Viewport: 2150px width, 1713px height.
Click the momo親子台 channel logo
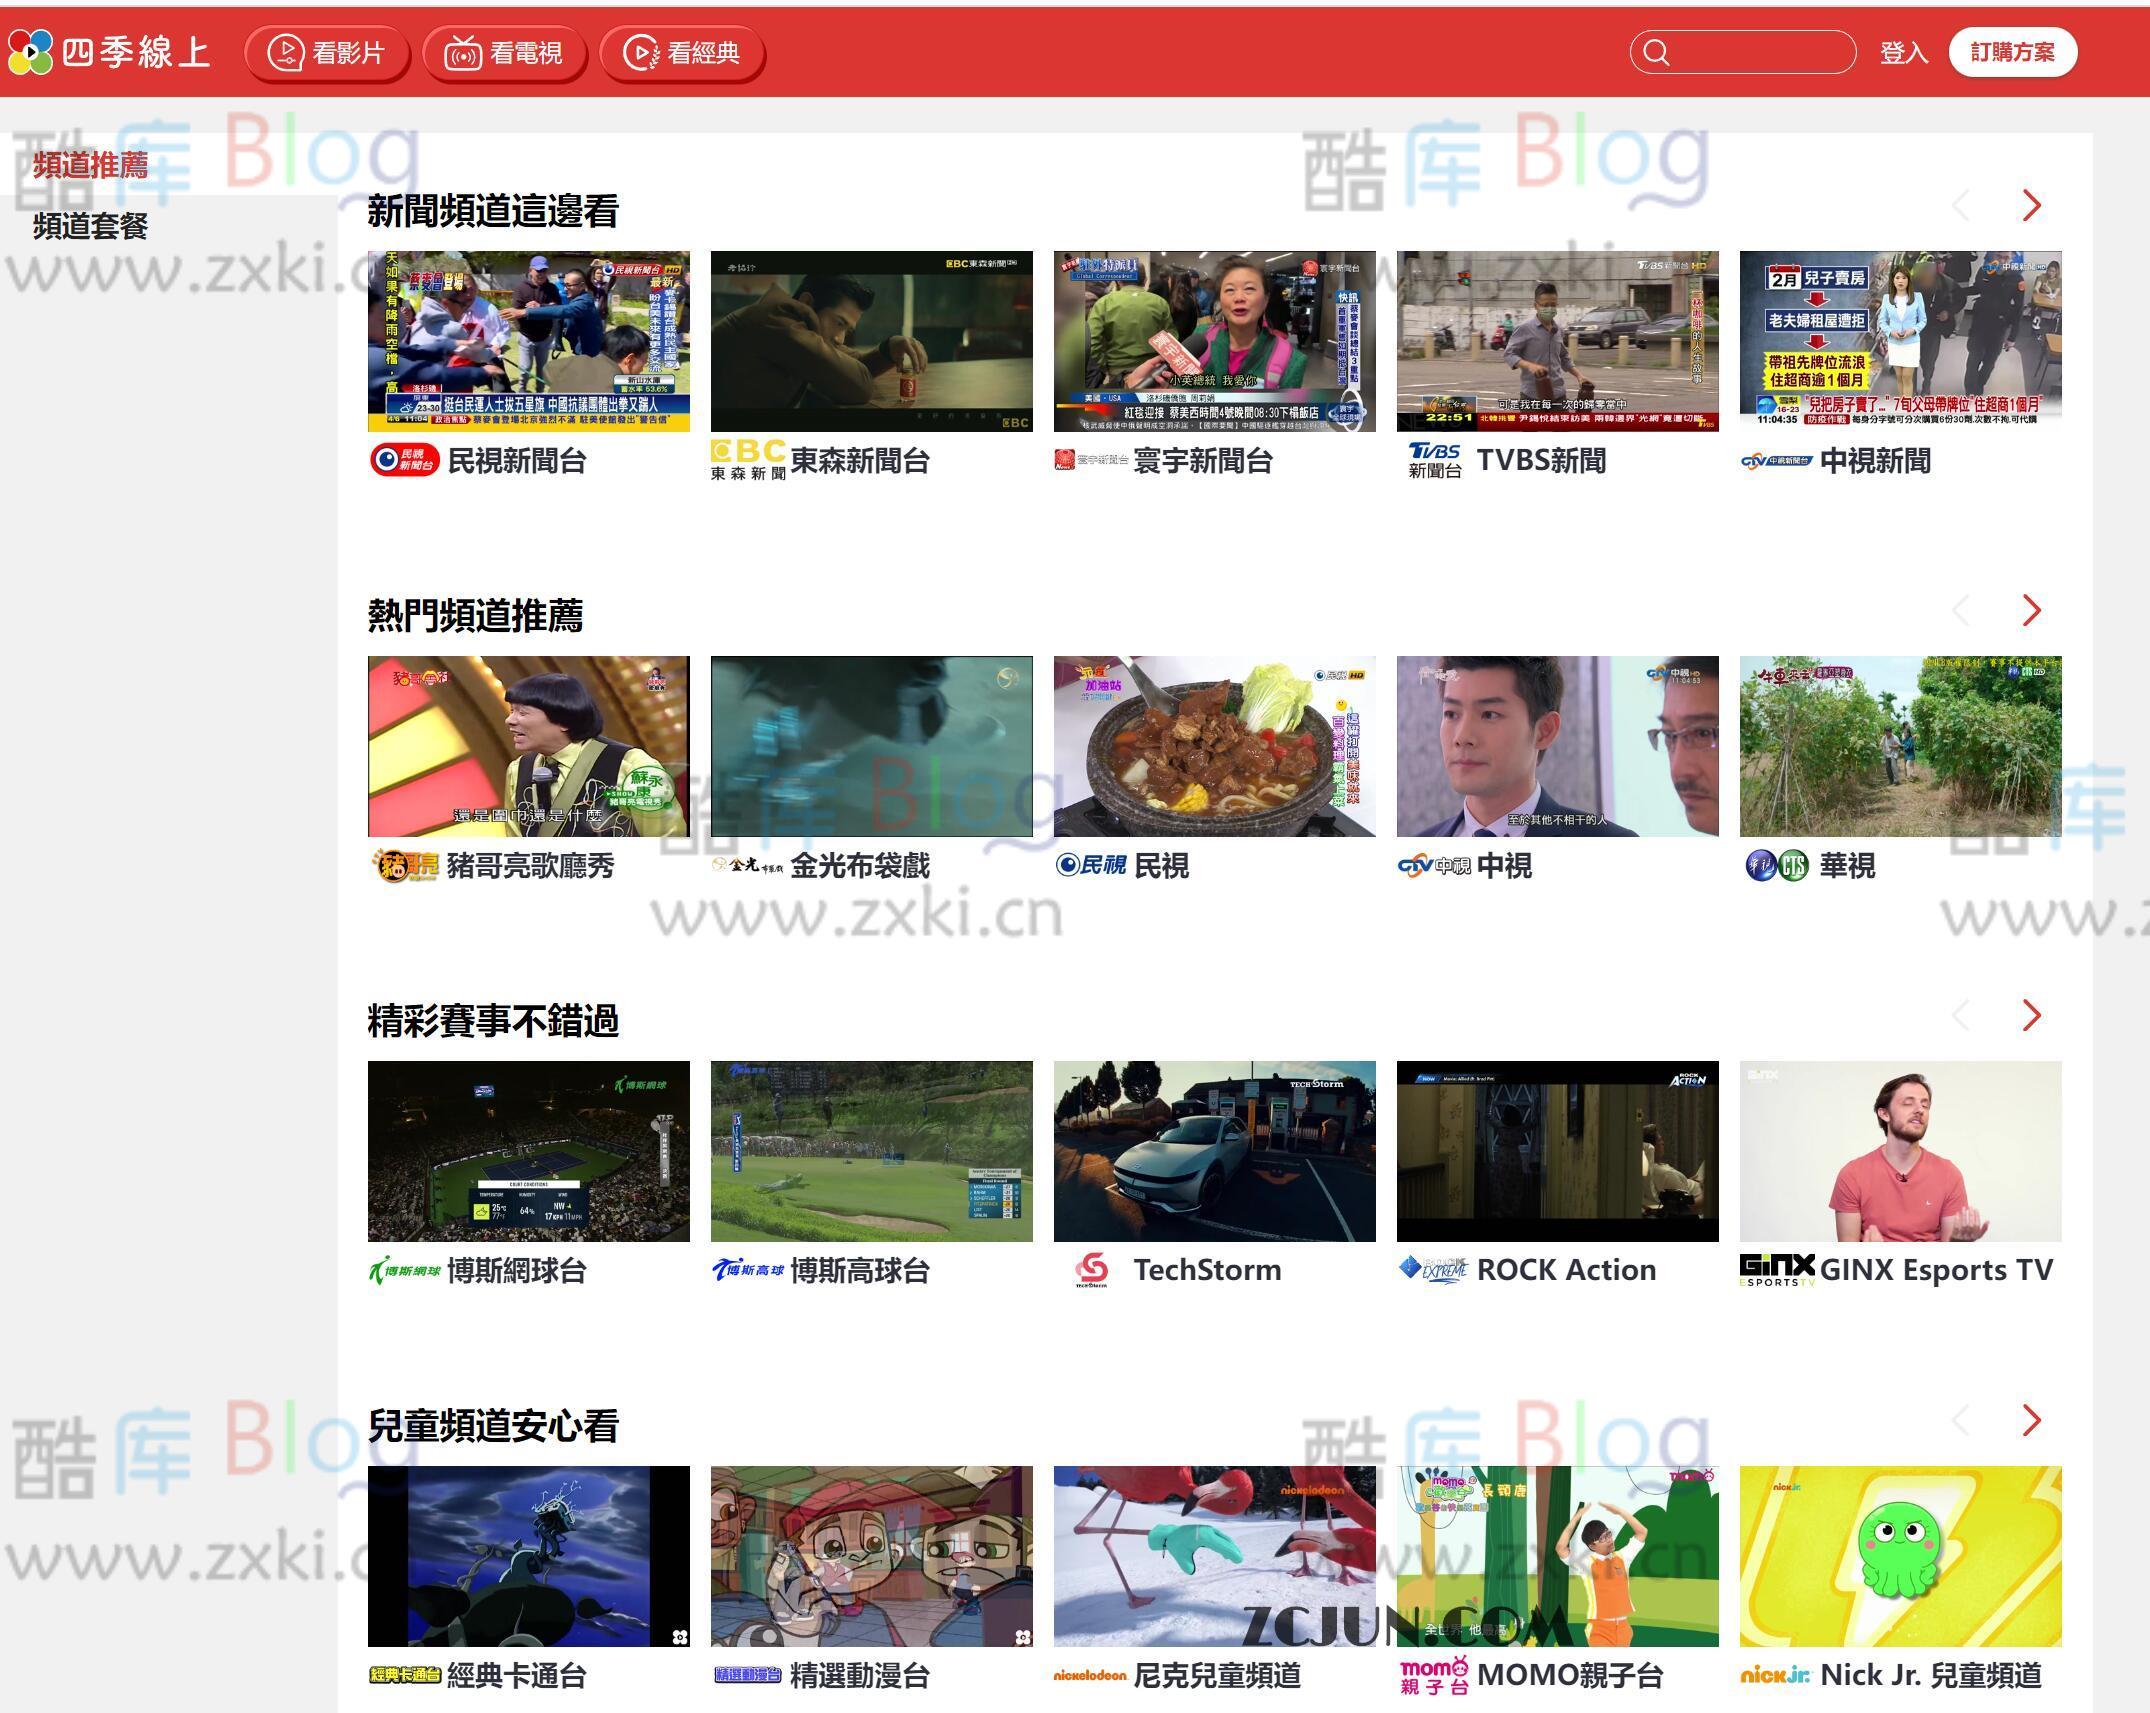tap(1434, 1674)
